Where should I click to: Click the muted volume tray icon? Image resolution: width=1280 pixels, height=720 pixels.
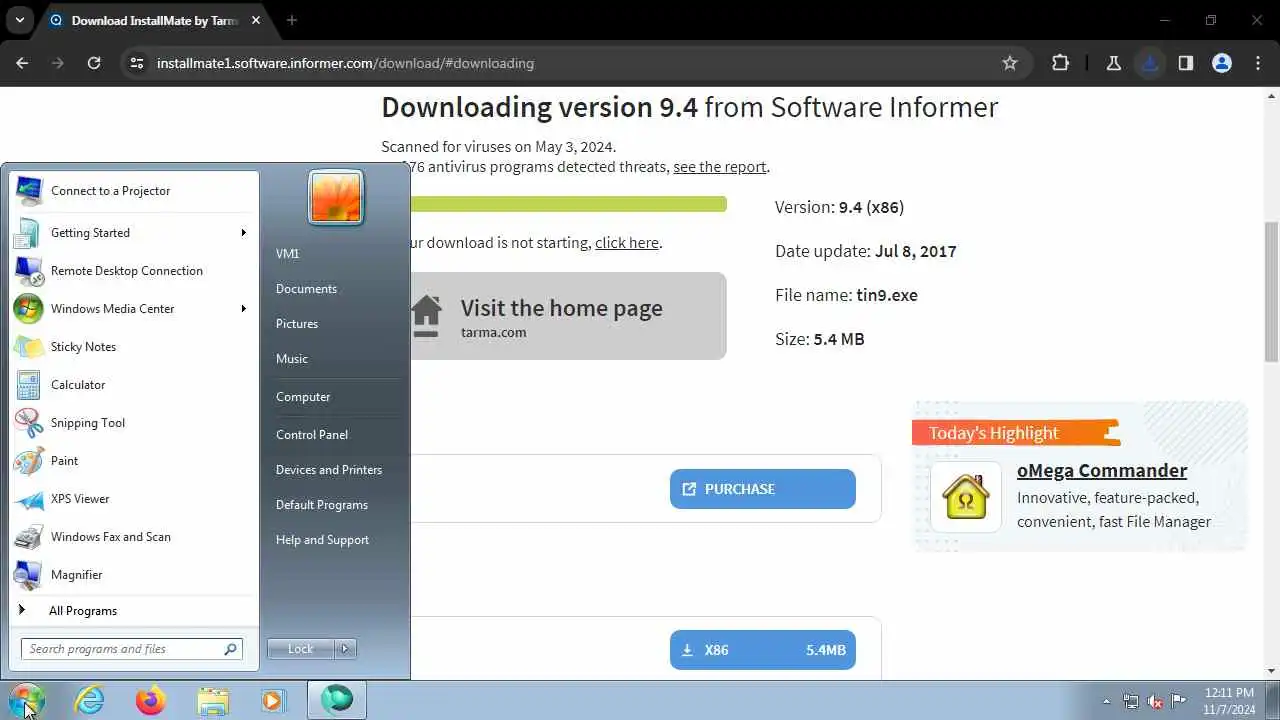point(1155,701)
